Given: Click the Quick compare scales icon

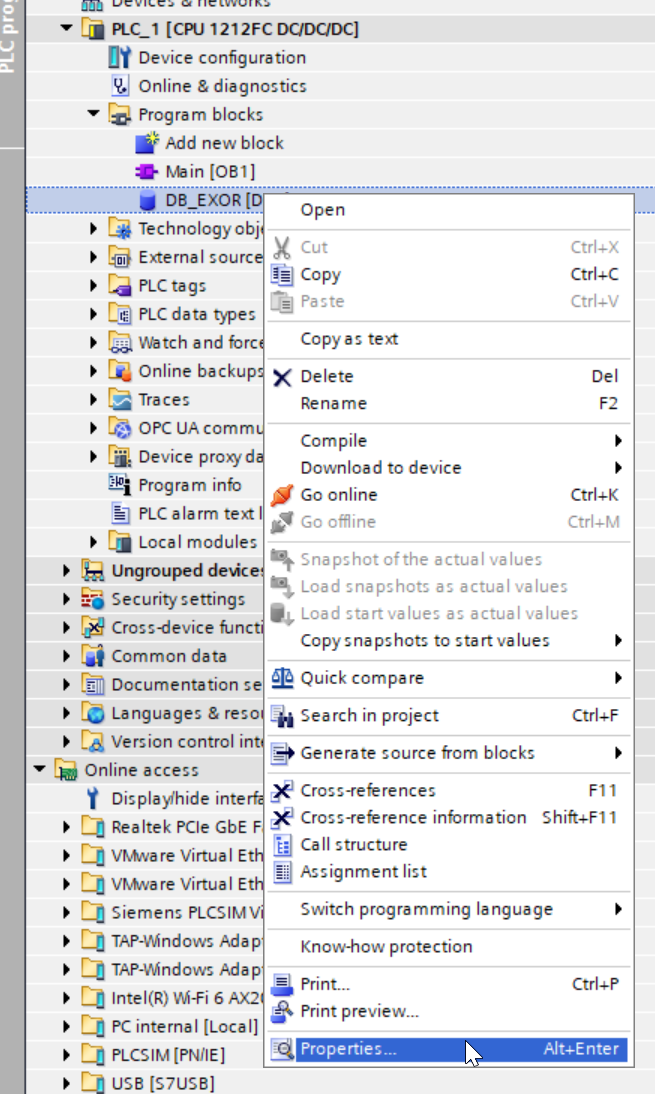Looking at the screenshot, I should (x=282, y=677).
